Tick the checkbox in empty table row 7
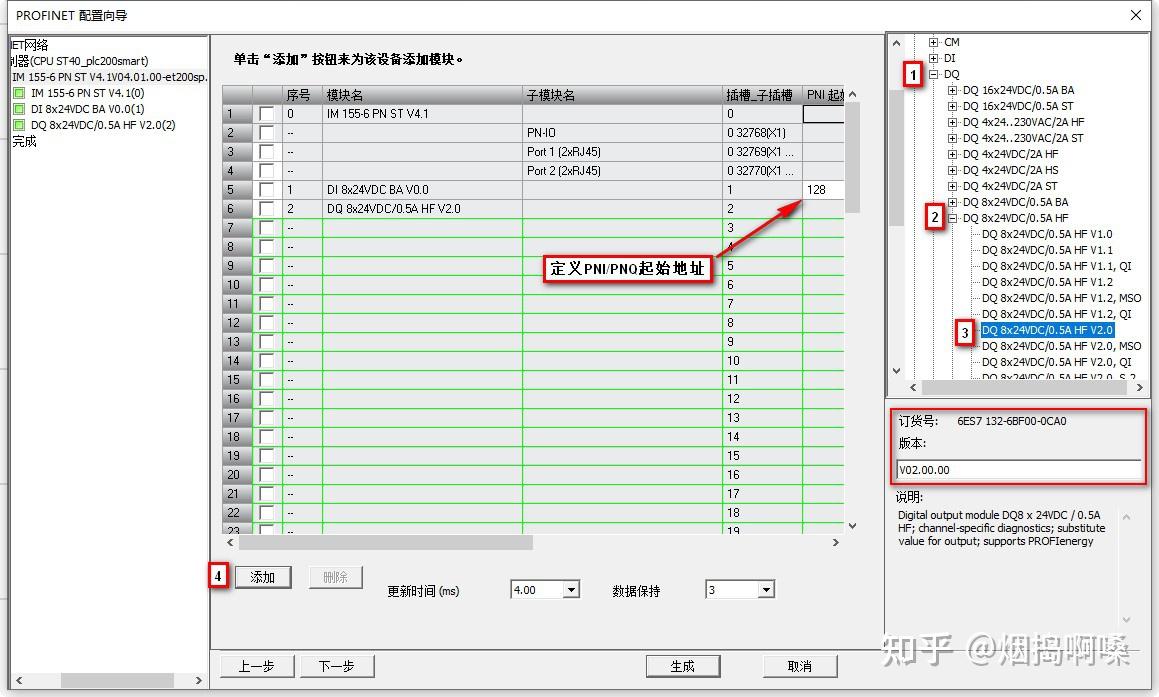1159x697 pixels. coord(267,228)
